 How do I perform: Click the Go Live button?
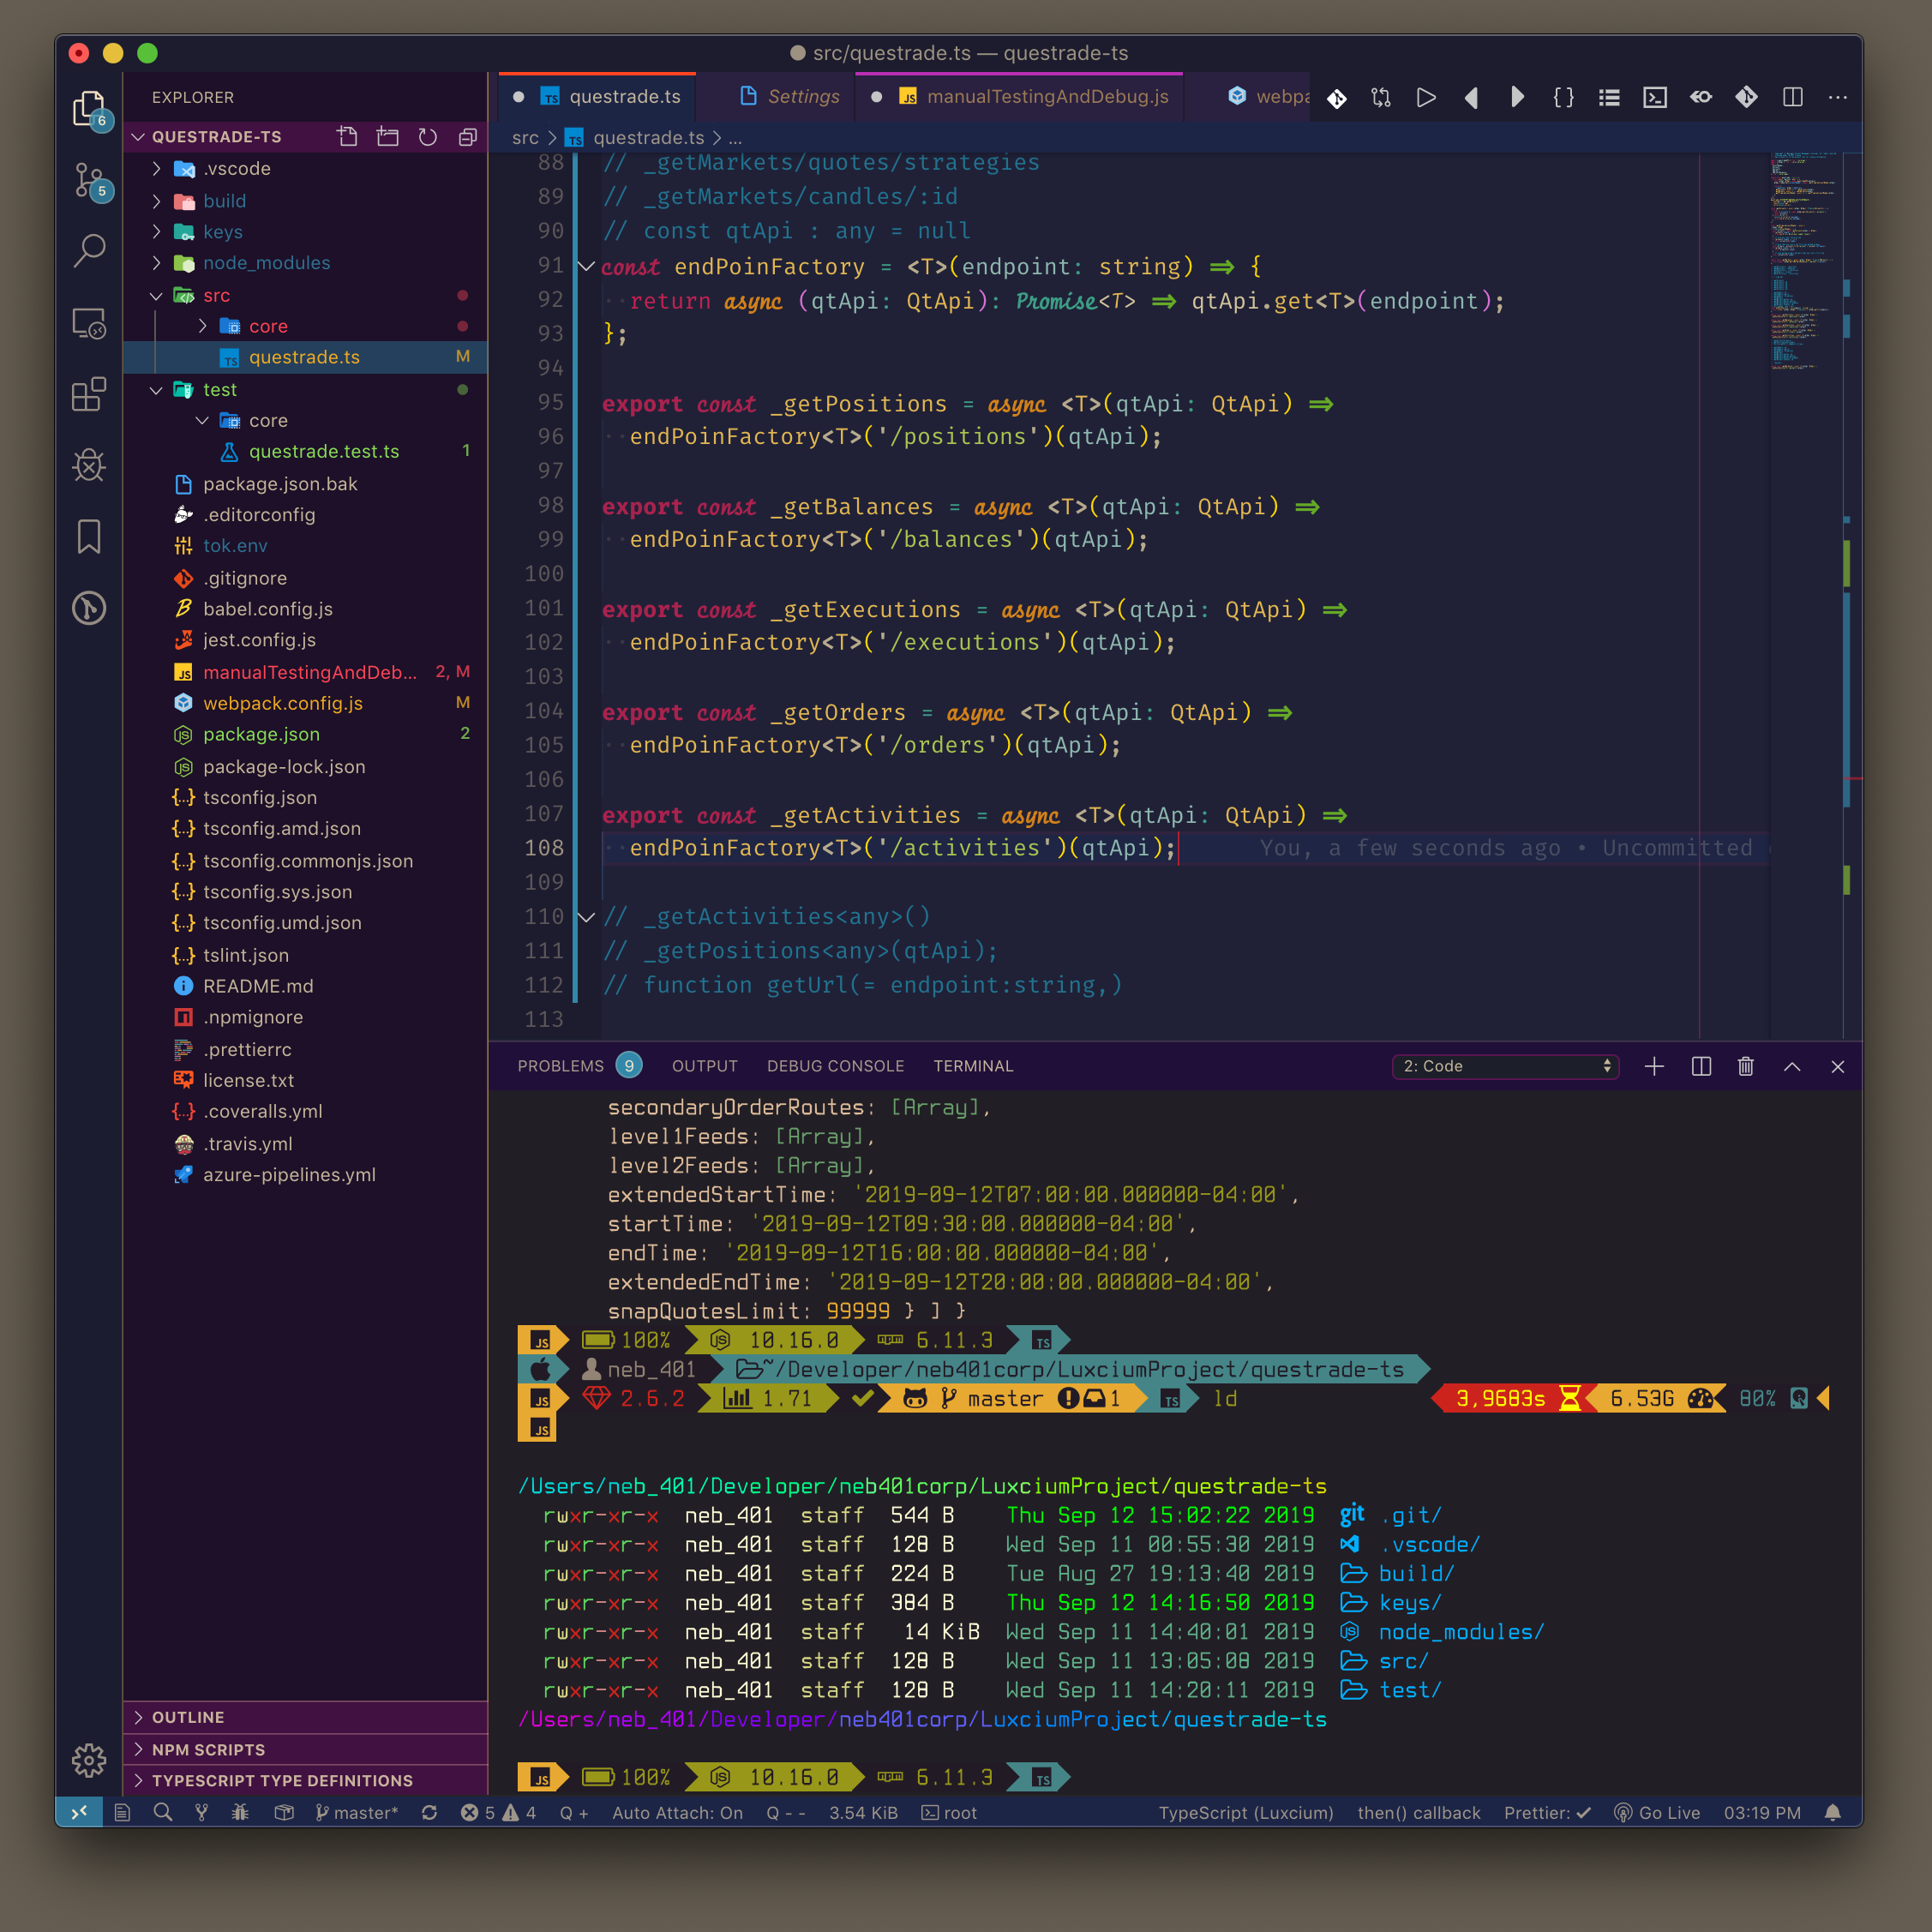[x=1657, y=1813]
